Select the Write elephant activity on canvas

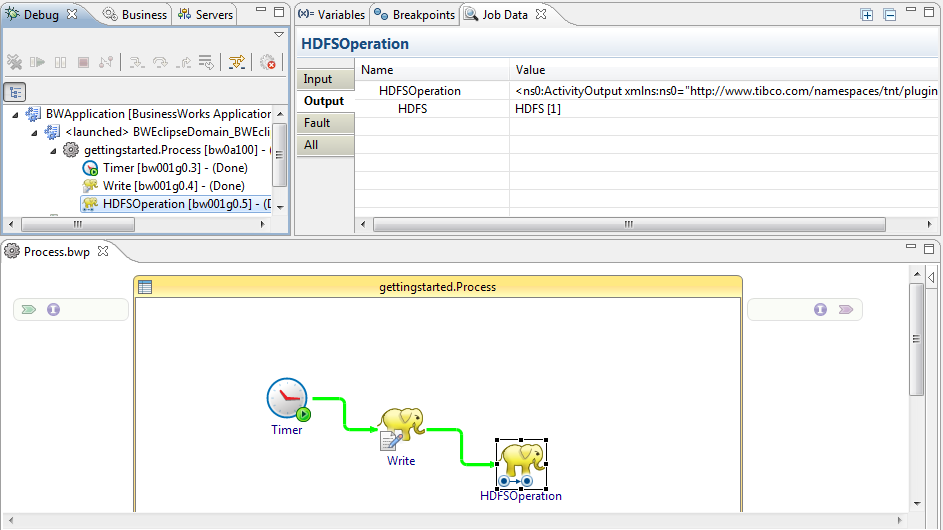click(401, 429)
